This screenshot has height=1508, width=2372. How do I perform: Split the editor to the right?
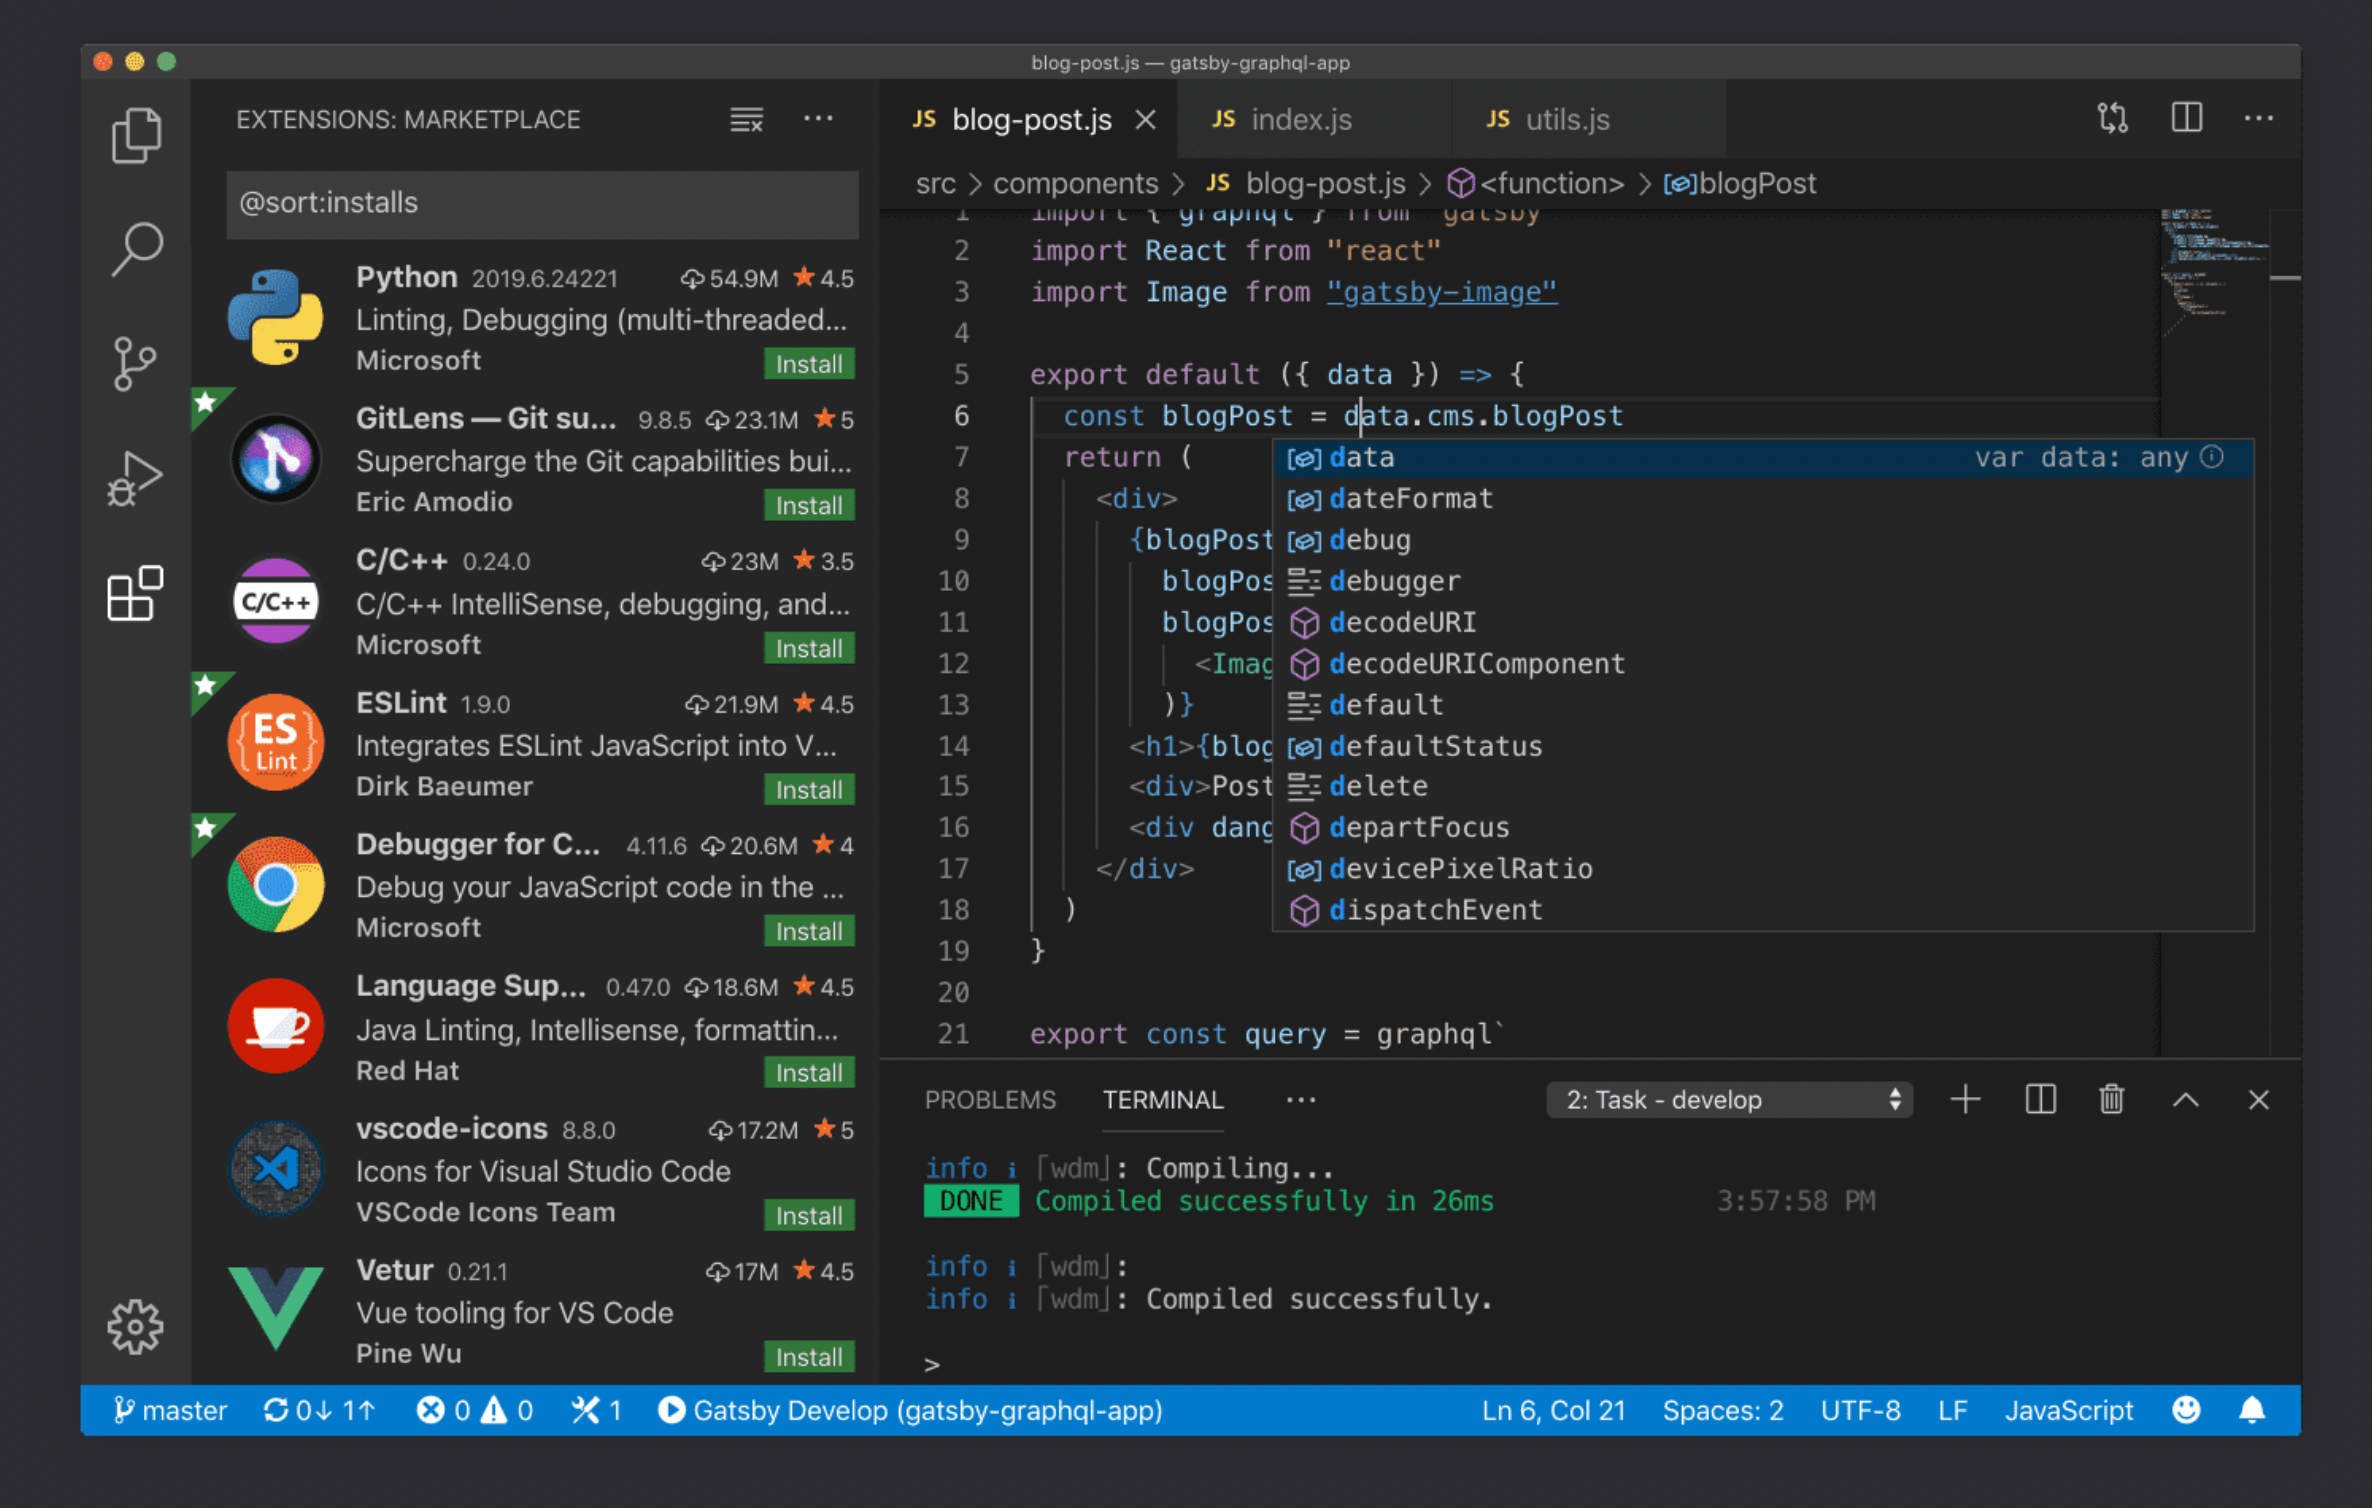click(2187, 118)
